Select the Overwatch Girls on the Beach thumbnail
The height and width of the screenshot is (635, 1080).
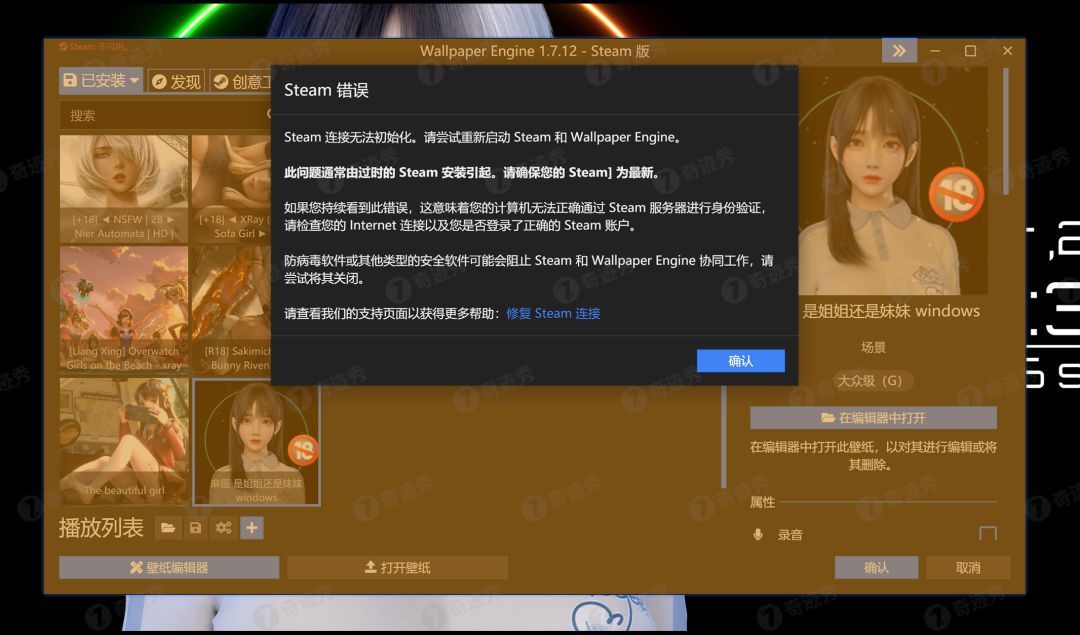click(124, 310)
